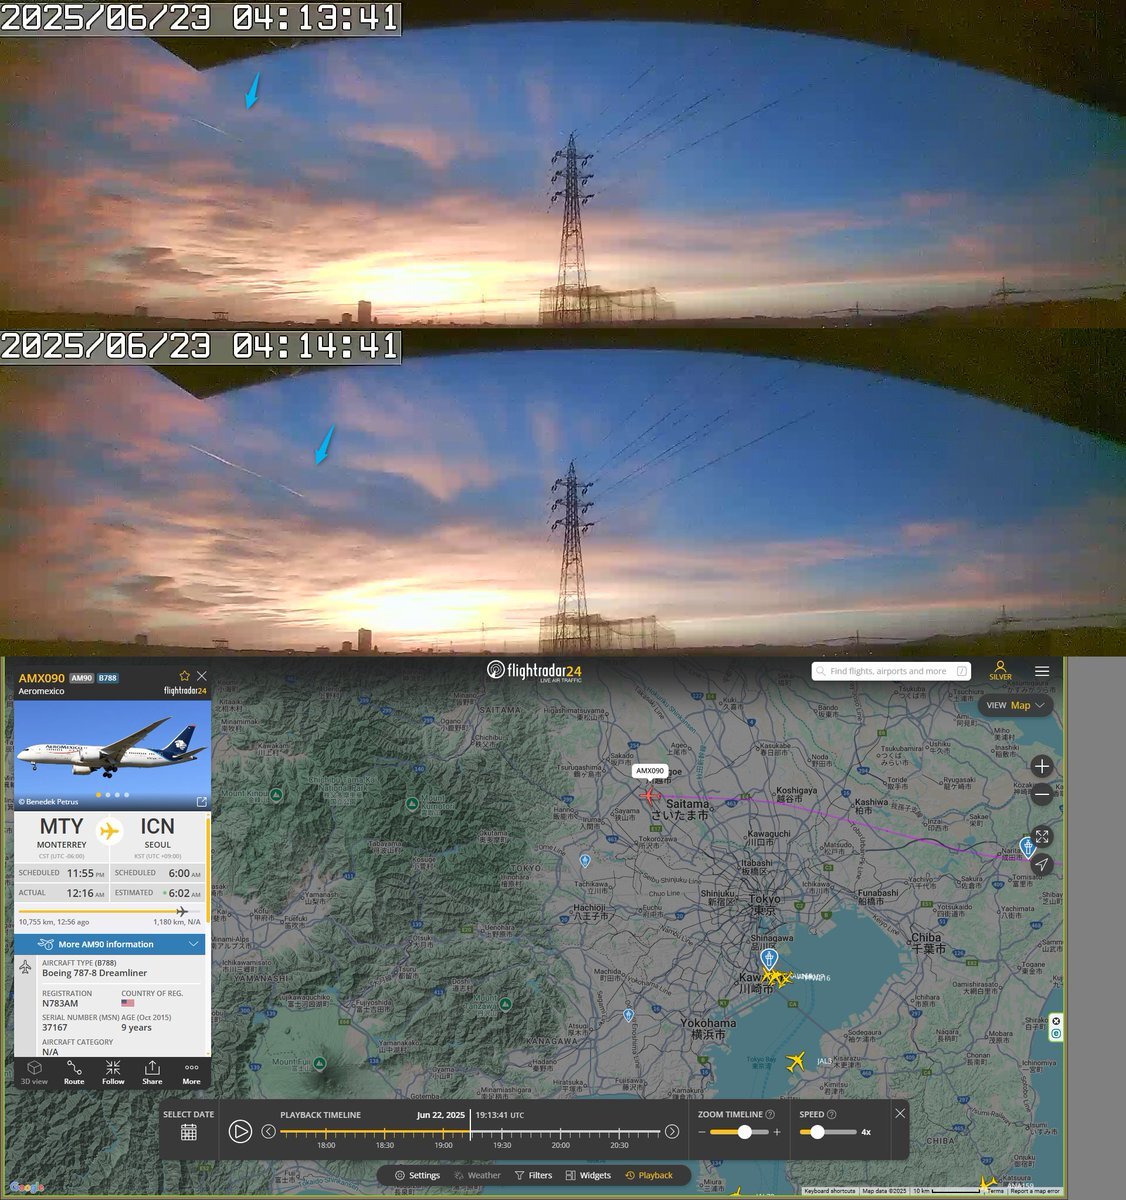
Task: Click the ICN destination airport code
Action: point(157,827)
